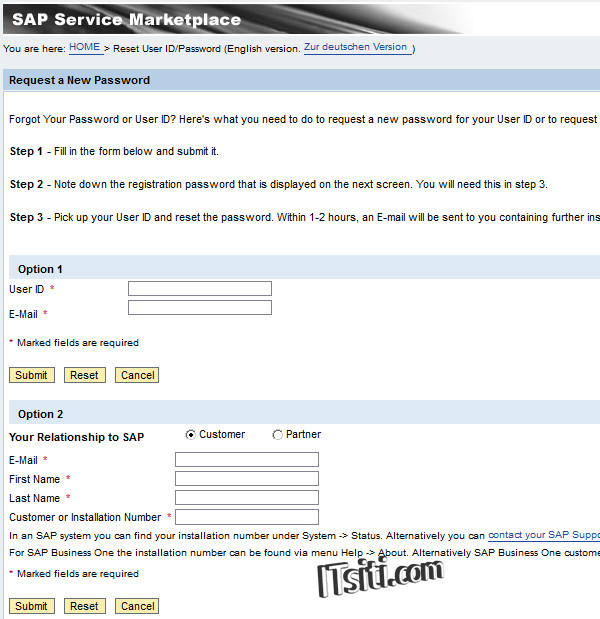Screen dimensions: 600x619
Task: Click the Option 1 User ID label
Action: (x=26, y=289)
